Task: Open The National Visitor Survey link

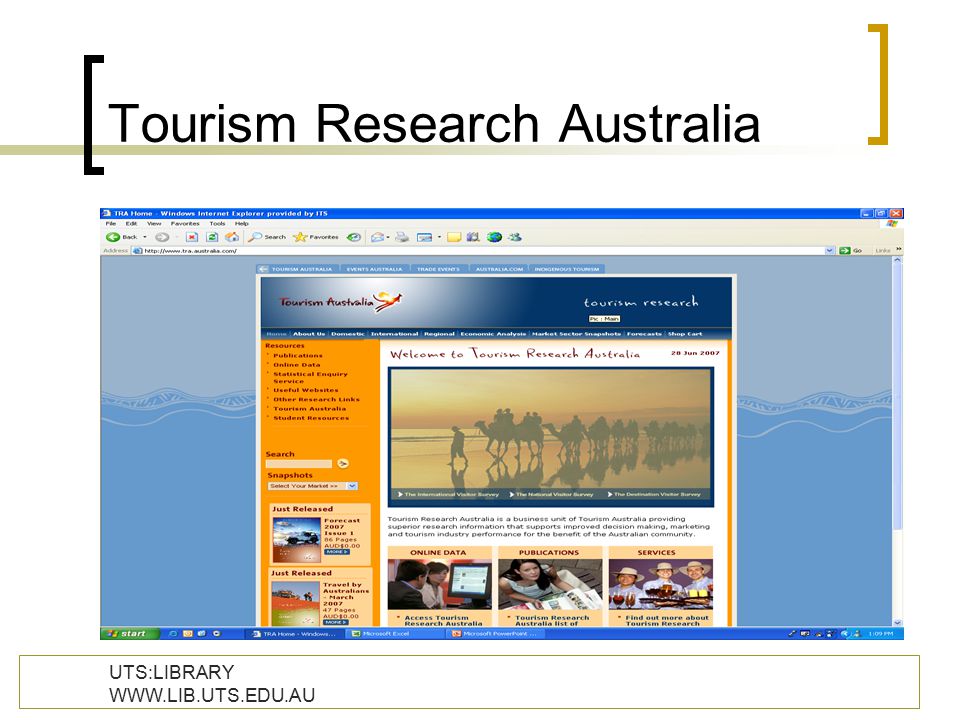Action: 551,494
